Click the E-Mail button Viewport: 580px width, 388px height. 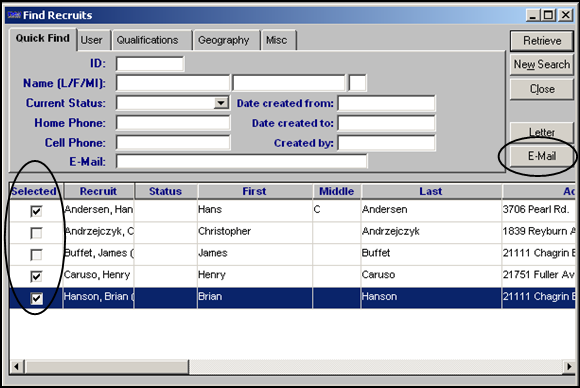[542, 156]
